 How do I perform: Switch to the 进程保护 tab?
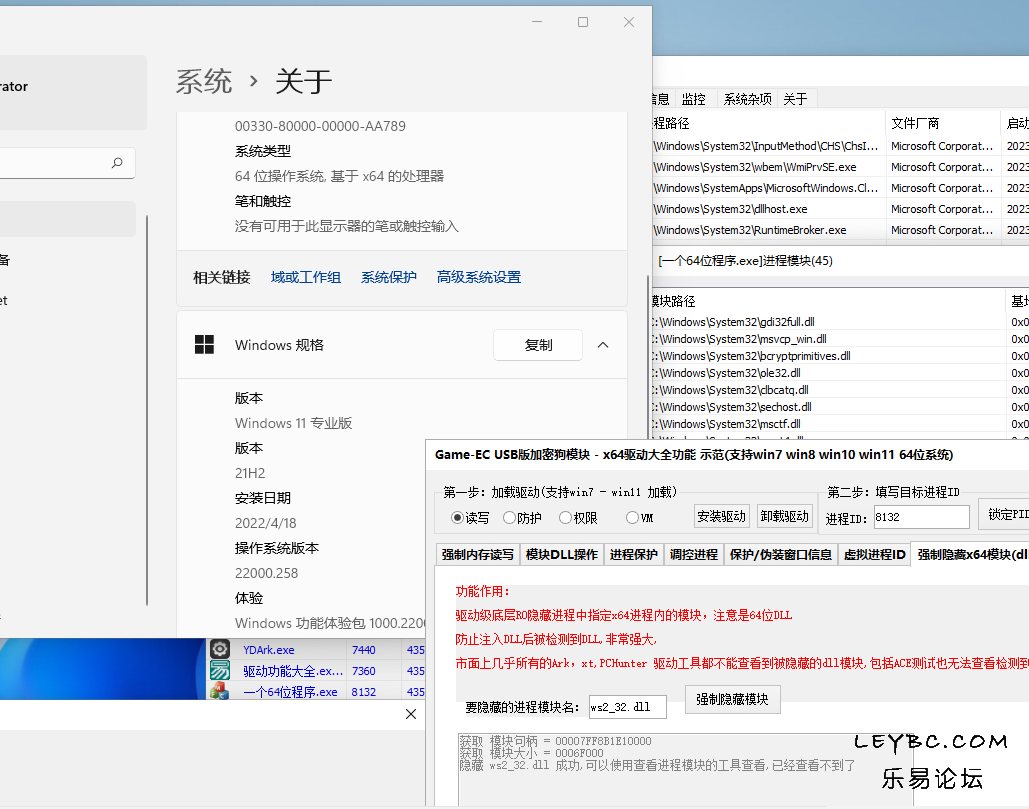pos(633,554)
